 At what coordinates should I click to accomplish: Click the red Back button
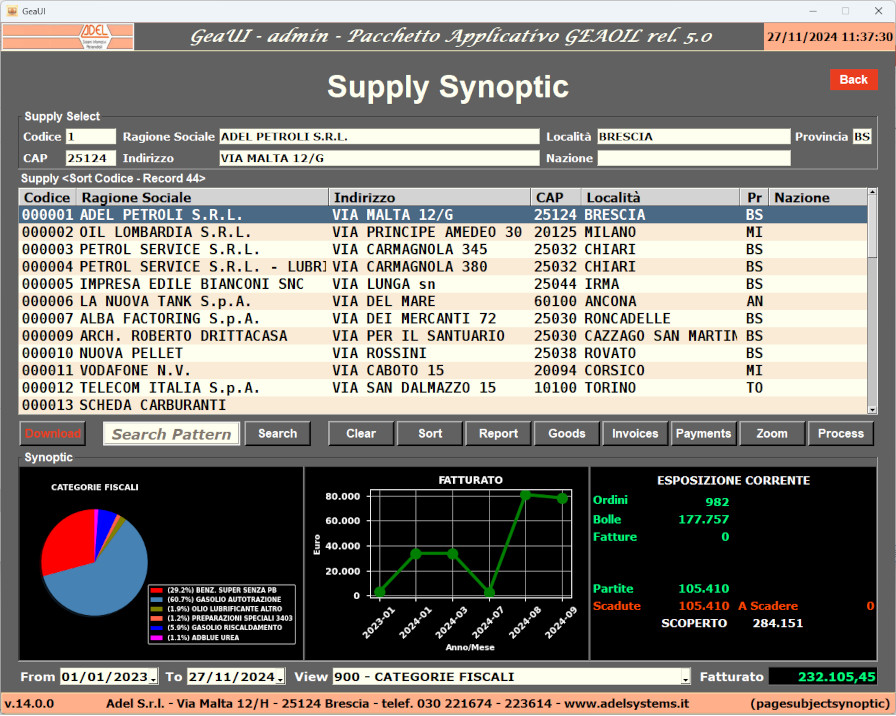point(853,80)
